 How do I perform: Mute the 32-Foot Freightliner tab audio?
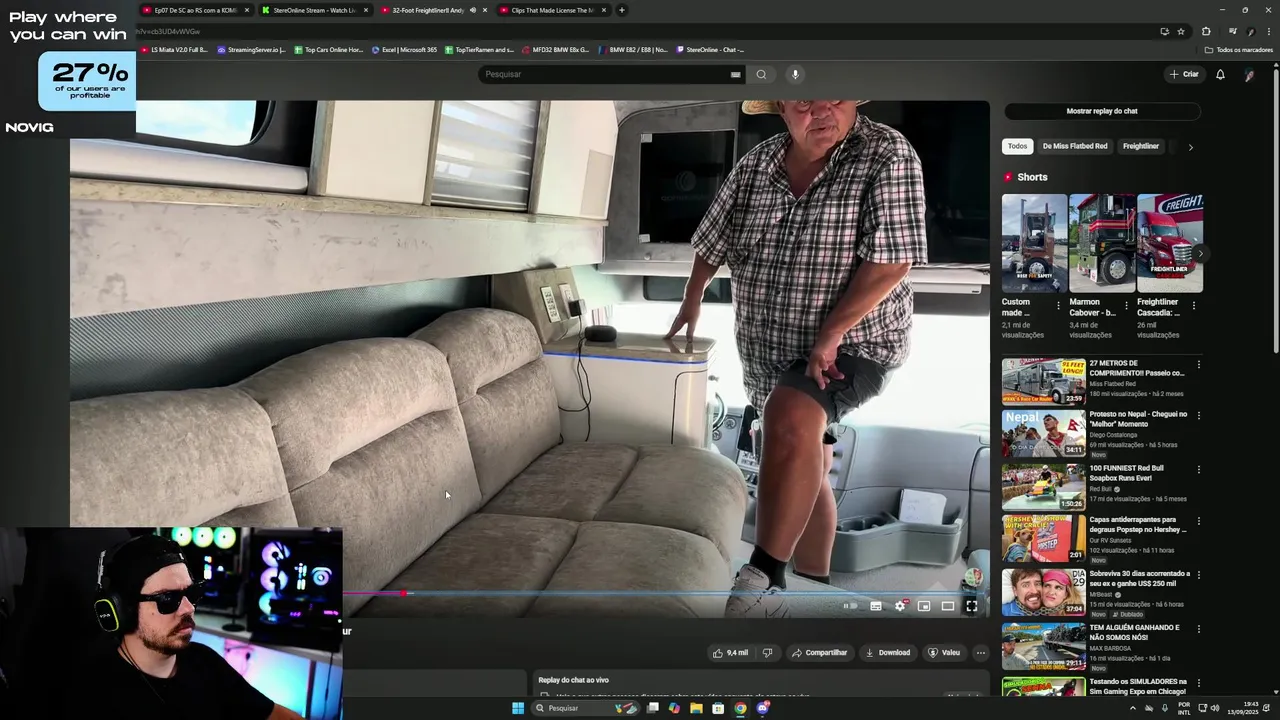point(473,10)
